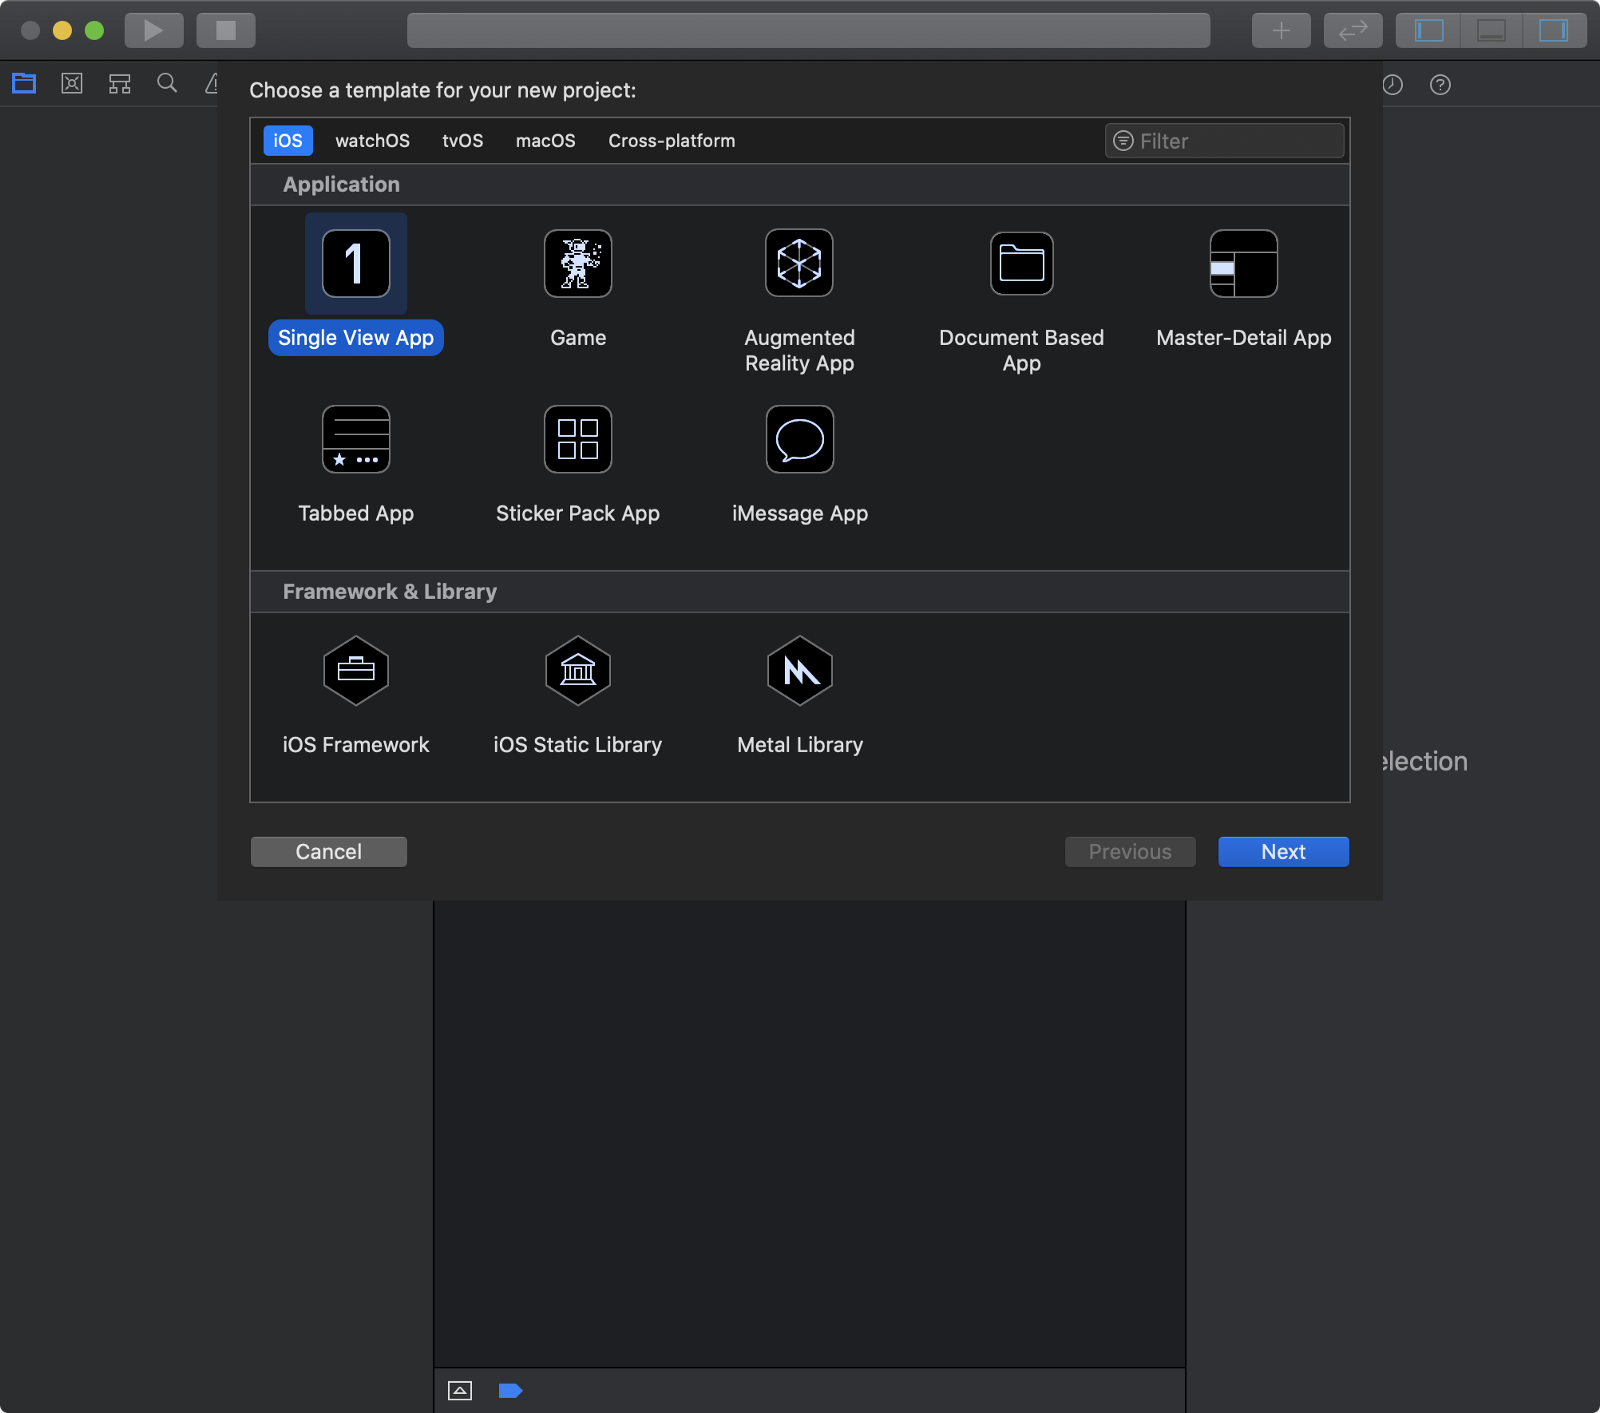Open the Find navigator
Viewport: 1600px width, 1413px height.
click(x=167, y=83)
